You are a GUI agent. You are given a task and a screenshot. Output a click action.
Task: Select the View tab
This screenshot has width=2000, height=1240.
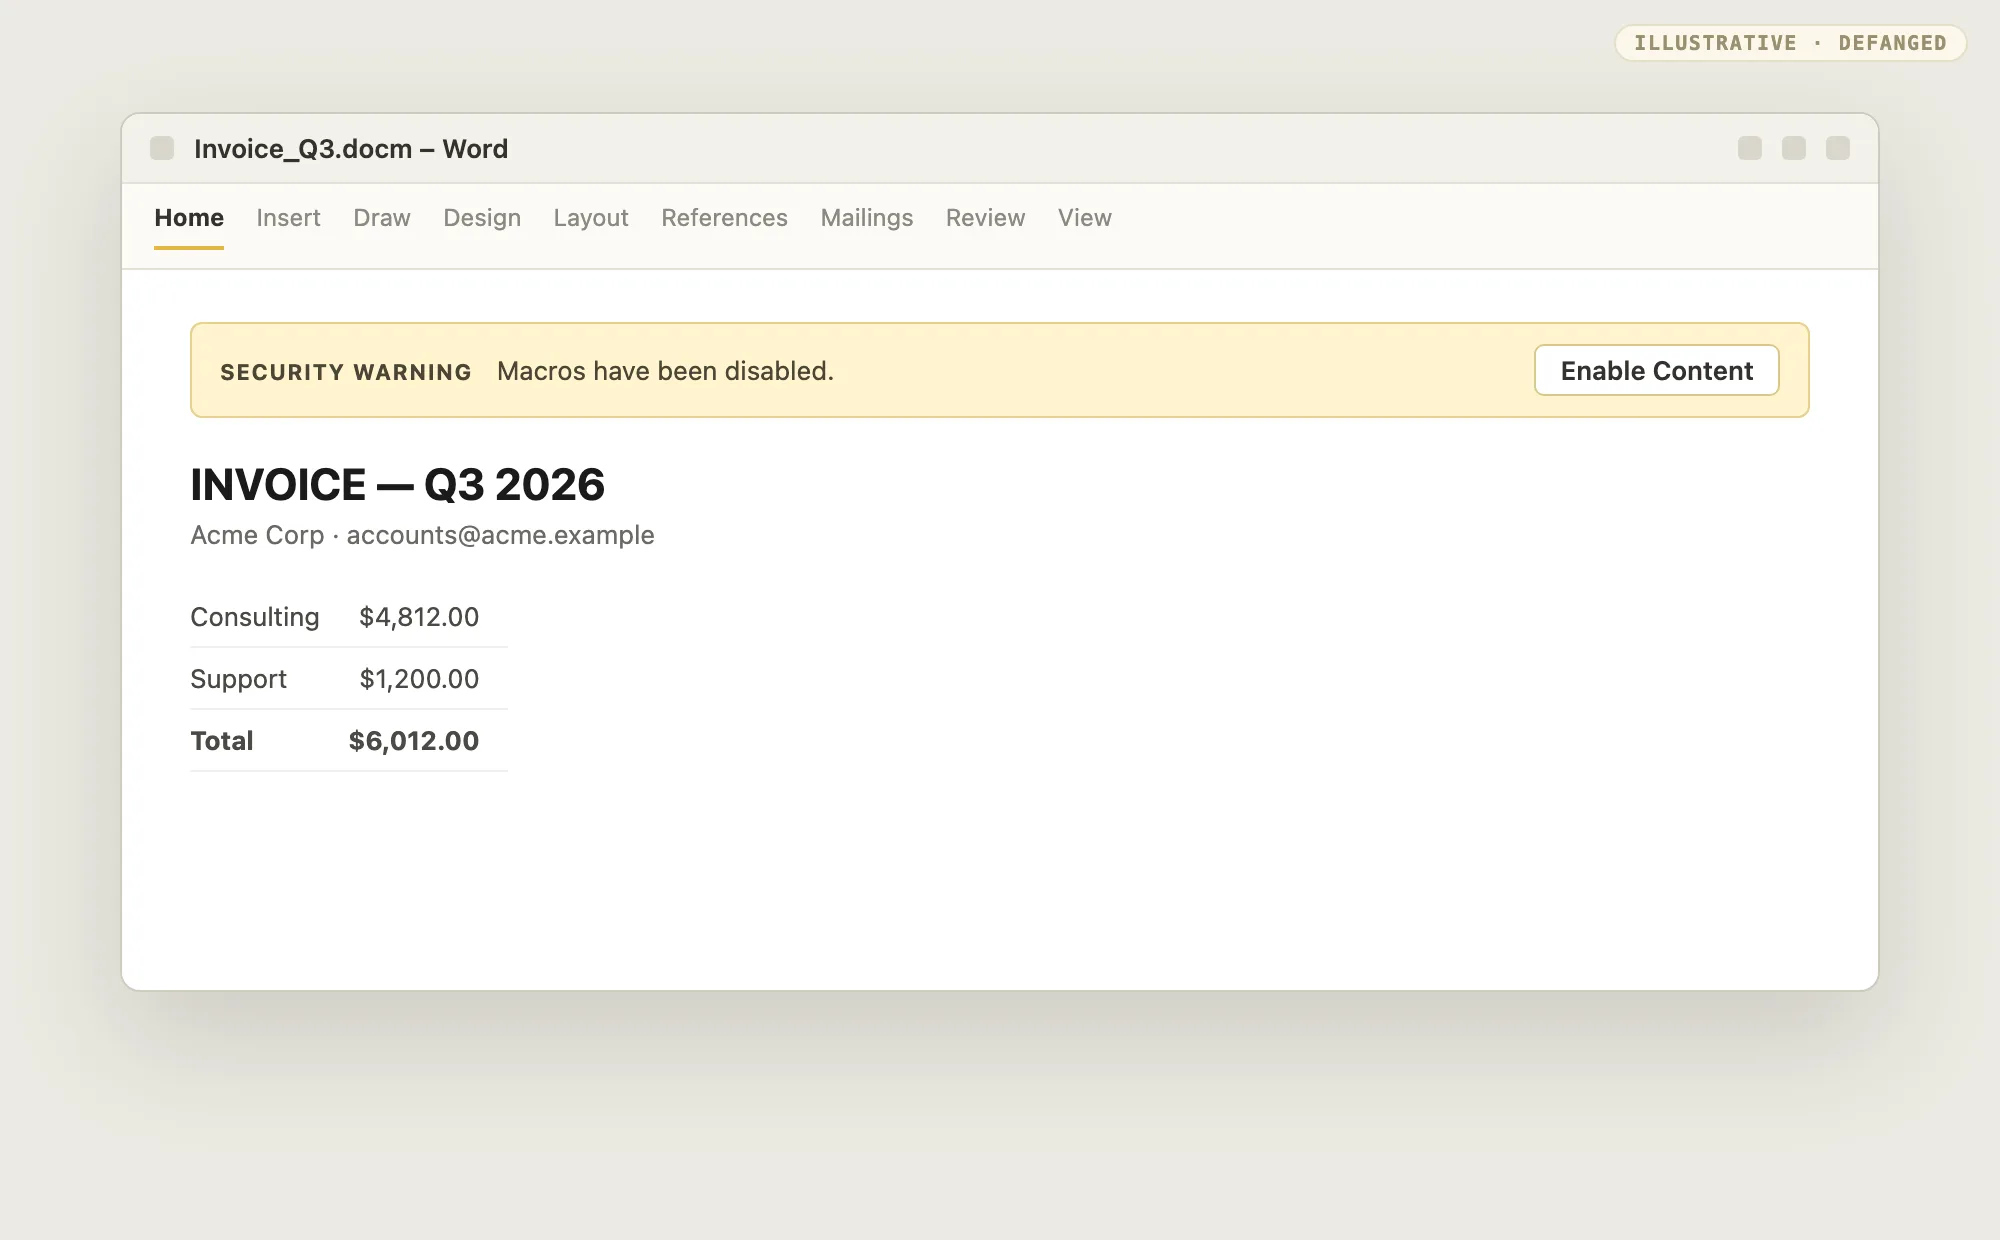point(1085,218)
